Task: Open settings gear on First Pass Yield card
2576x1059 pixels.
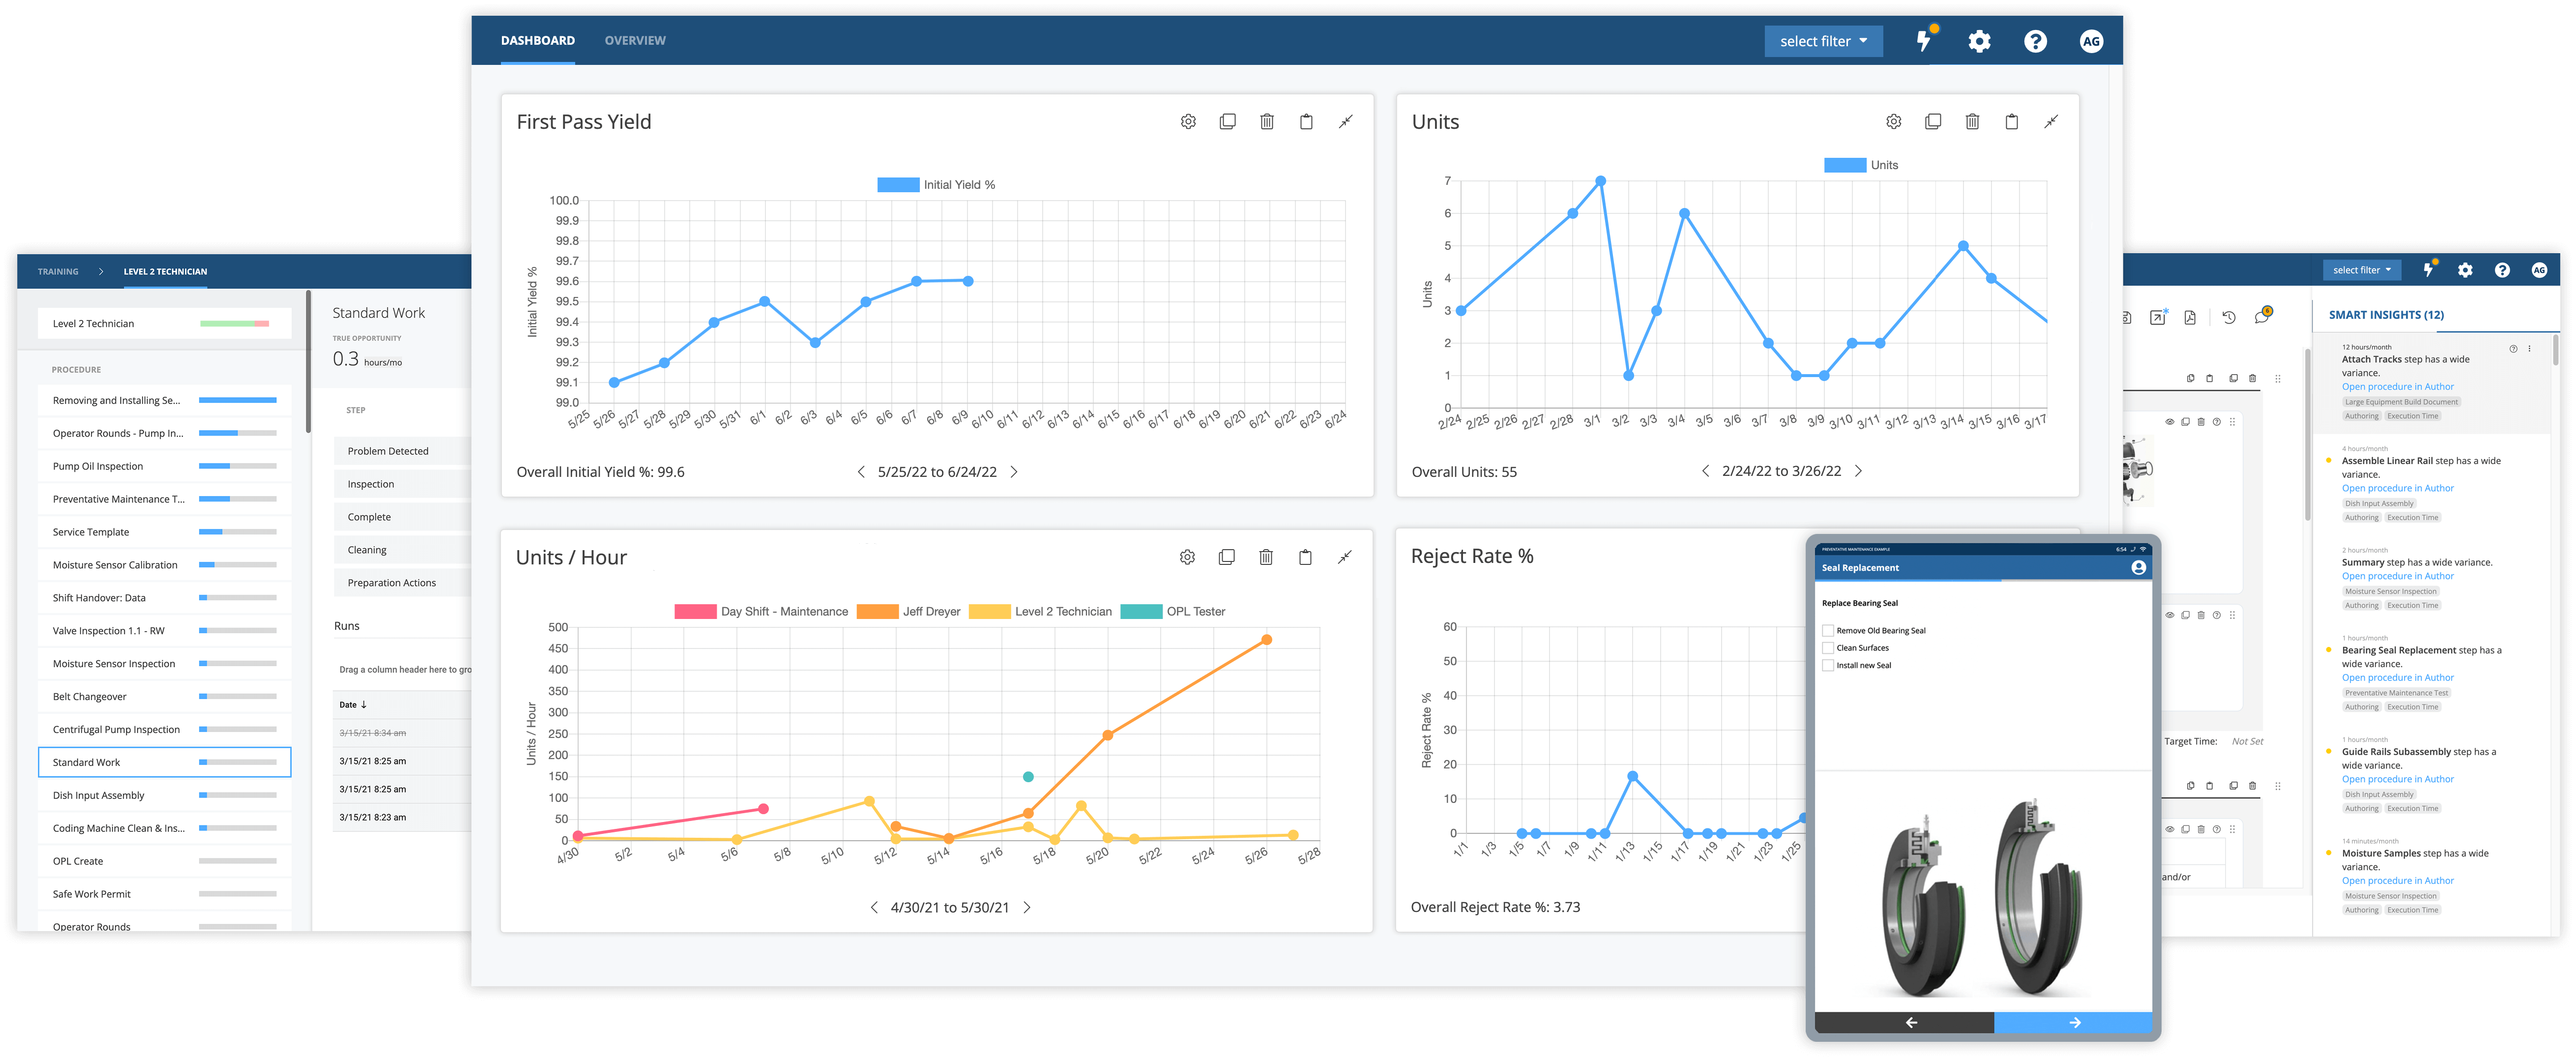Action: [x=1188, y=122]
